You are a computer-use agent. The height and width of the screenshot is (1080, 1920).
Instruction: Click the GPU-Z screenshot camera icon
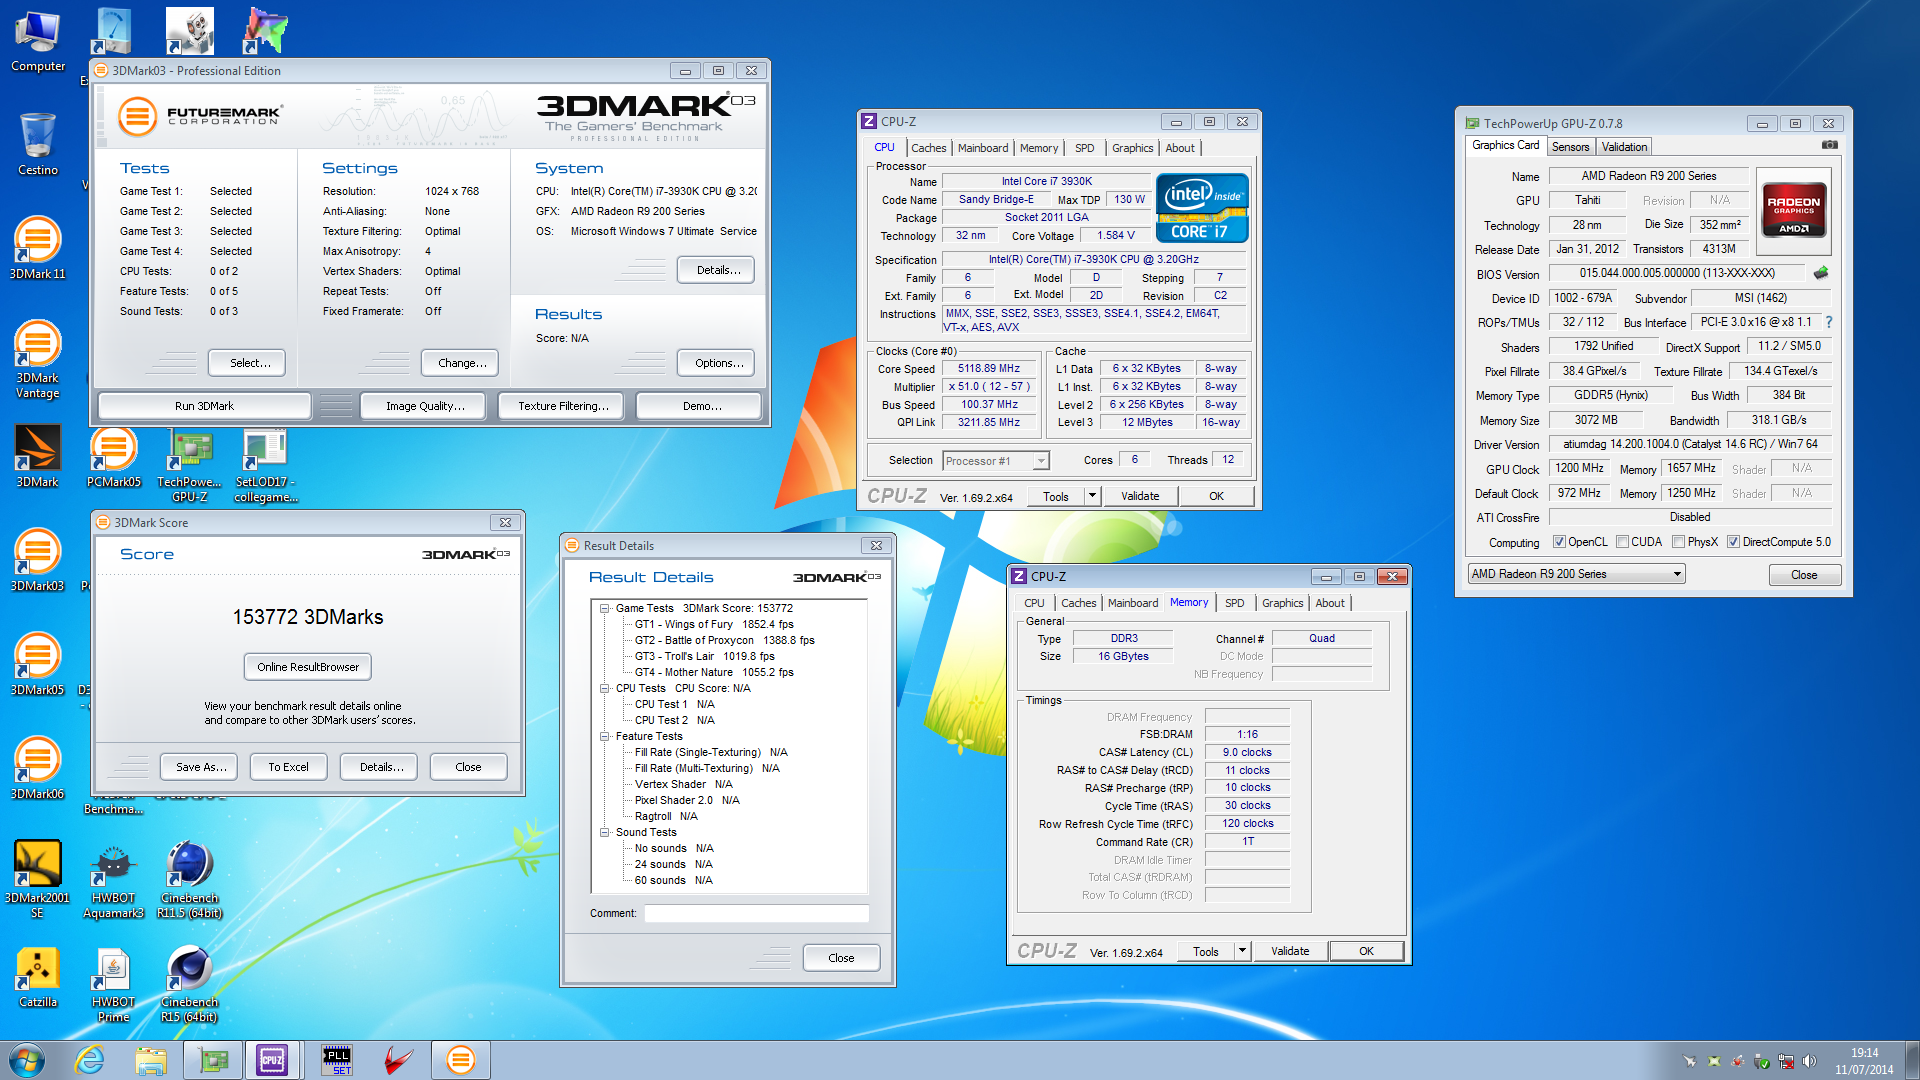click(x=1829, y=145)
